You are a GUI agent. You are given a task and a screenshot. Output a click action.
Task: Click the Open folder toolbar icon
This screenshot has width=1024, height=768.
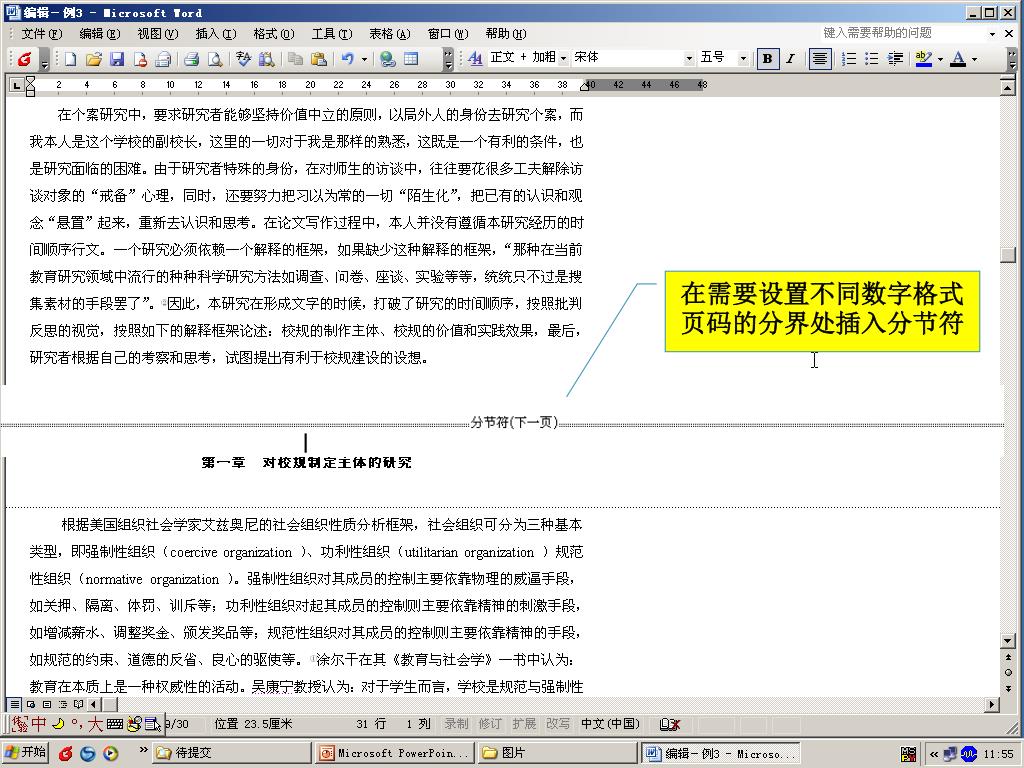pyautogui.click(x=93, y=59)
